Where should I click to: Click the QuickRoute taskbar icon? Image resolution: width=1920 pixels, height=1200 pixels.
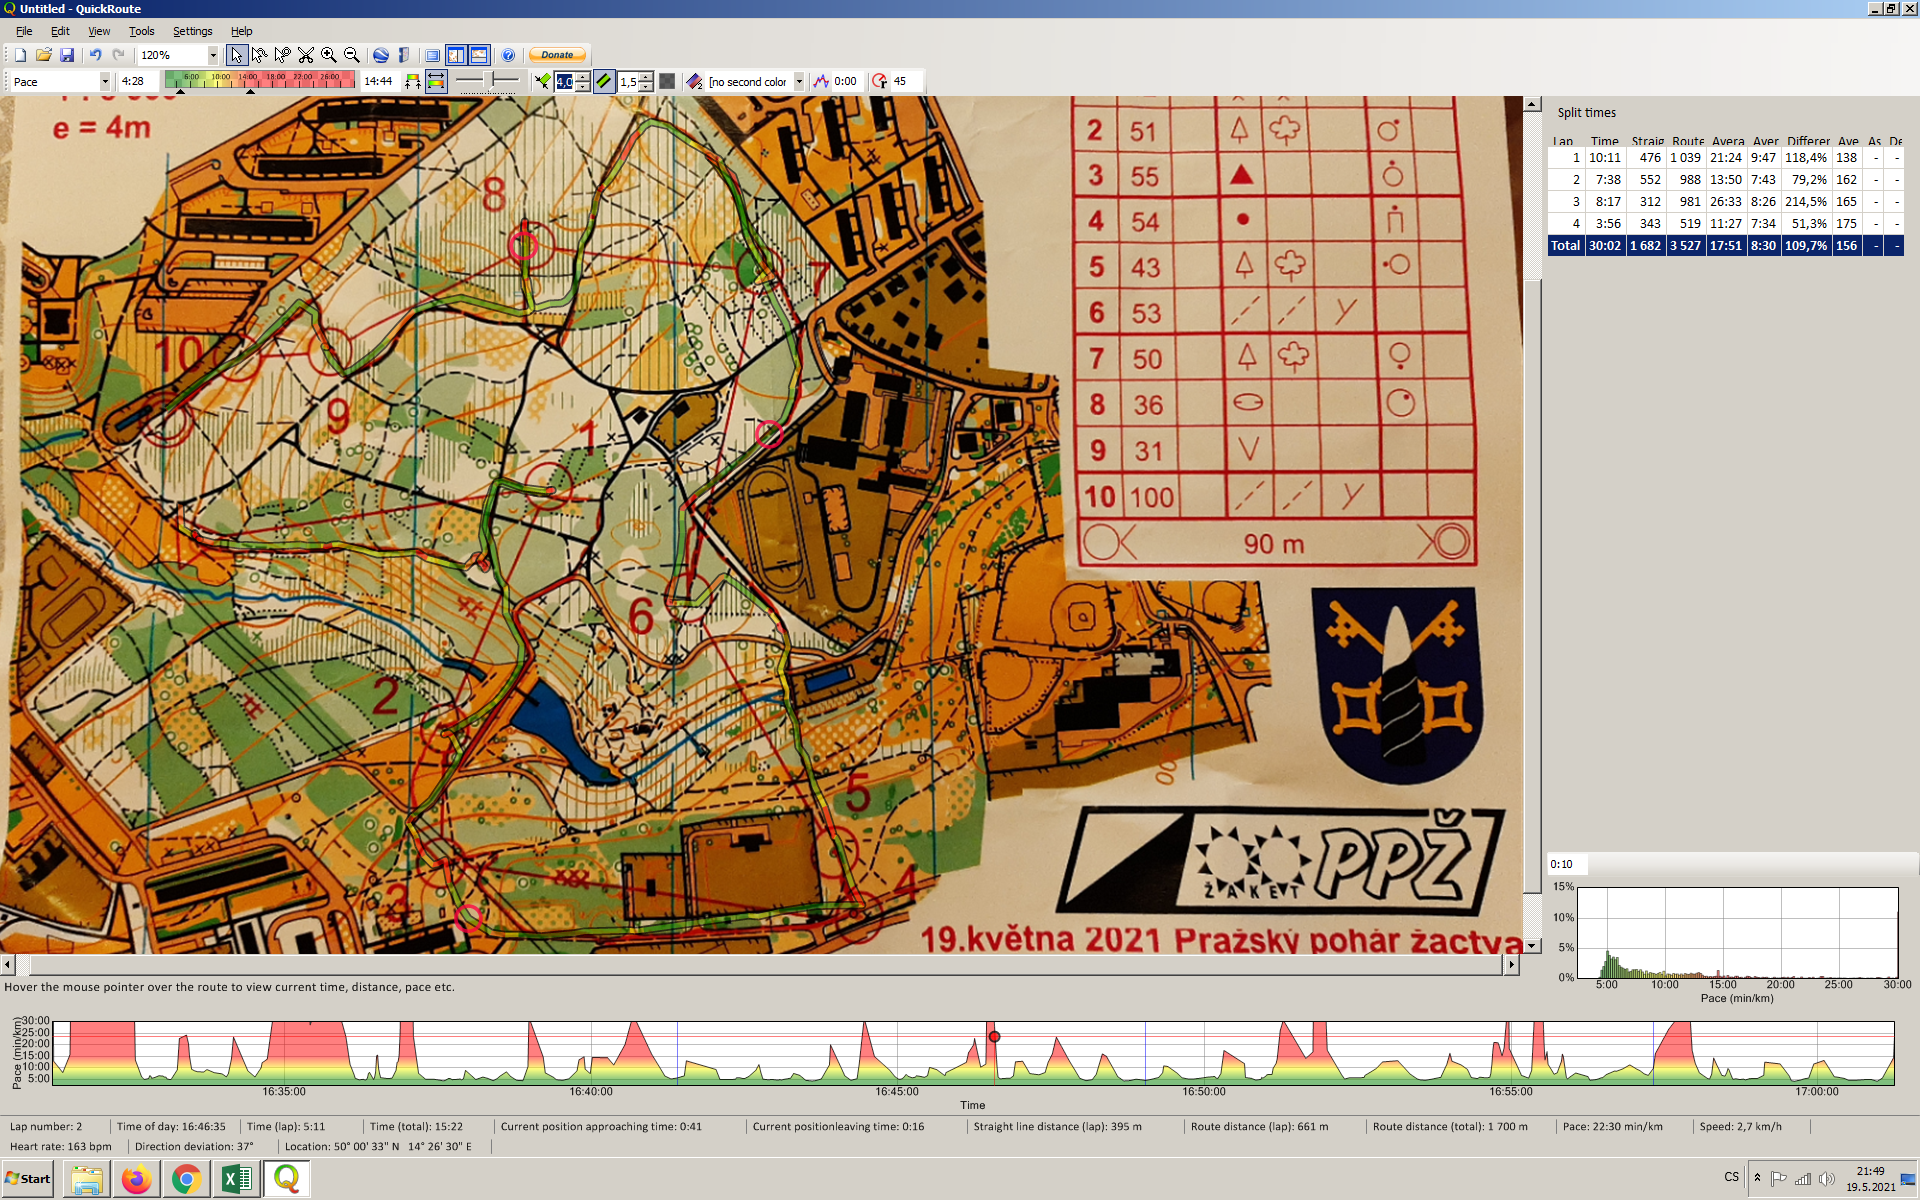(x=287, y=1180)
